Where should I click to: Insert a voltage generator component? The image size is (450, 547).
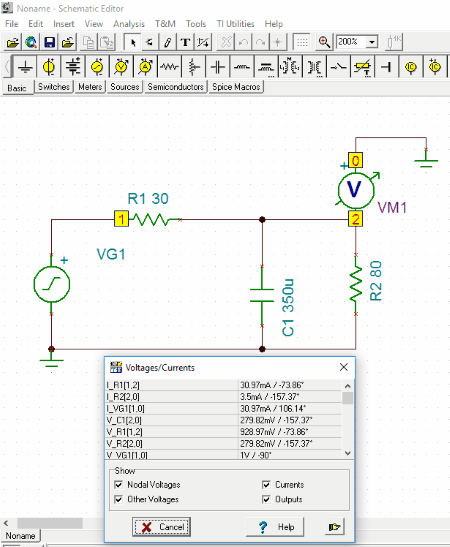coord(97,66)
